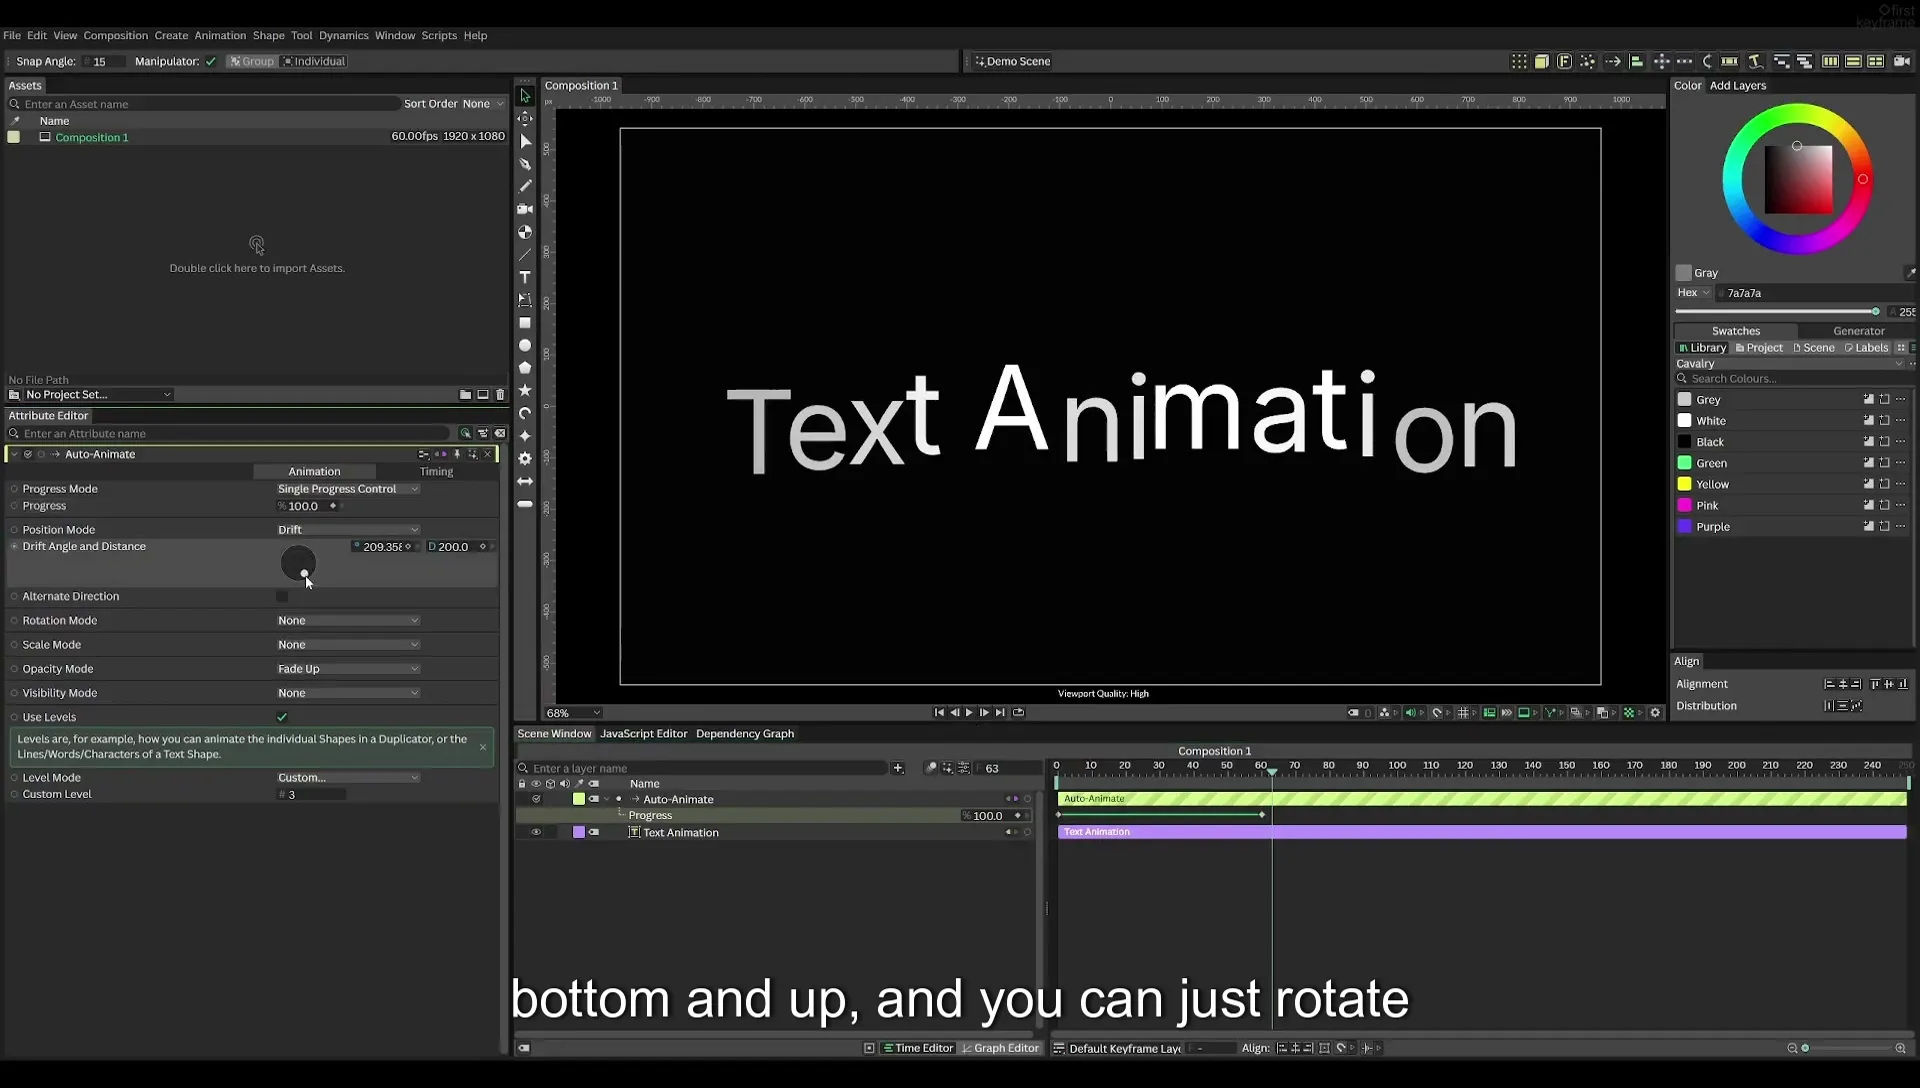The width and height of the screenshot is (1920, 1088).
Task: Switch manipulator to Group mode
Action: [252, 62]
